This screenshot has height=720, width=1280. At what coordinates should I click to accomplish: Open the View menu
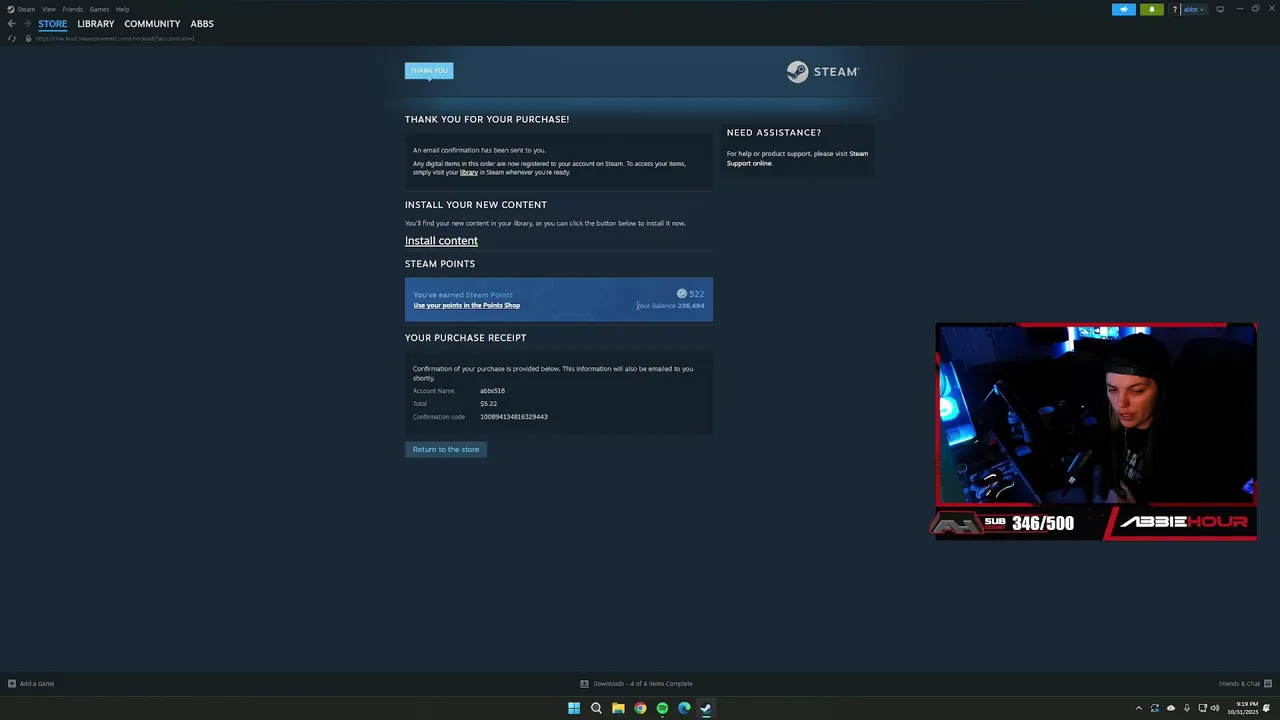pyautogui.click(x=48, y=9)
